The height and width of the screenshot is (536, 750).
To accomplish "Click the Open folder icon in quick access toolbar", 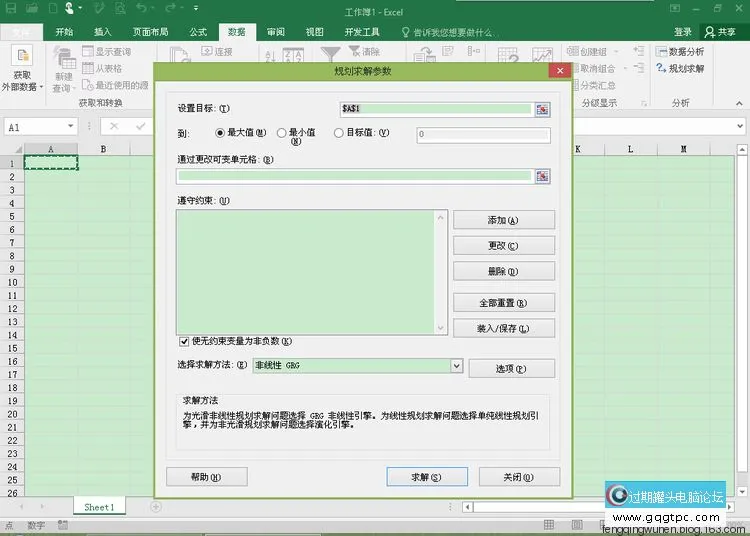I will [x=32, y=8].
